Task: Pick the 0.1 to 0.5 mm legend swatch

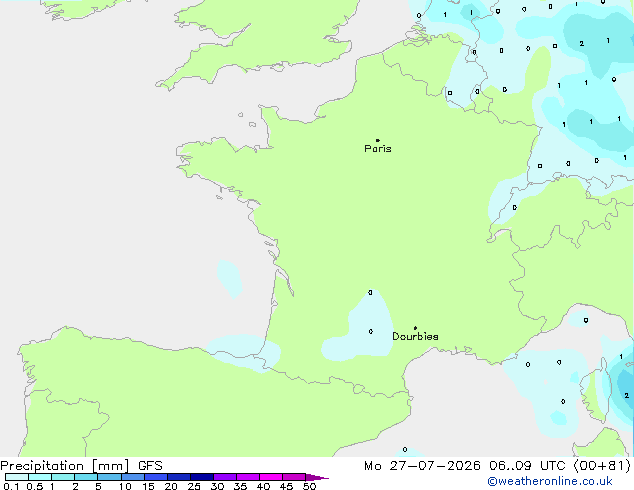Action: [x=17, y=477]
